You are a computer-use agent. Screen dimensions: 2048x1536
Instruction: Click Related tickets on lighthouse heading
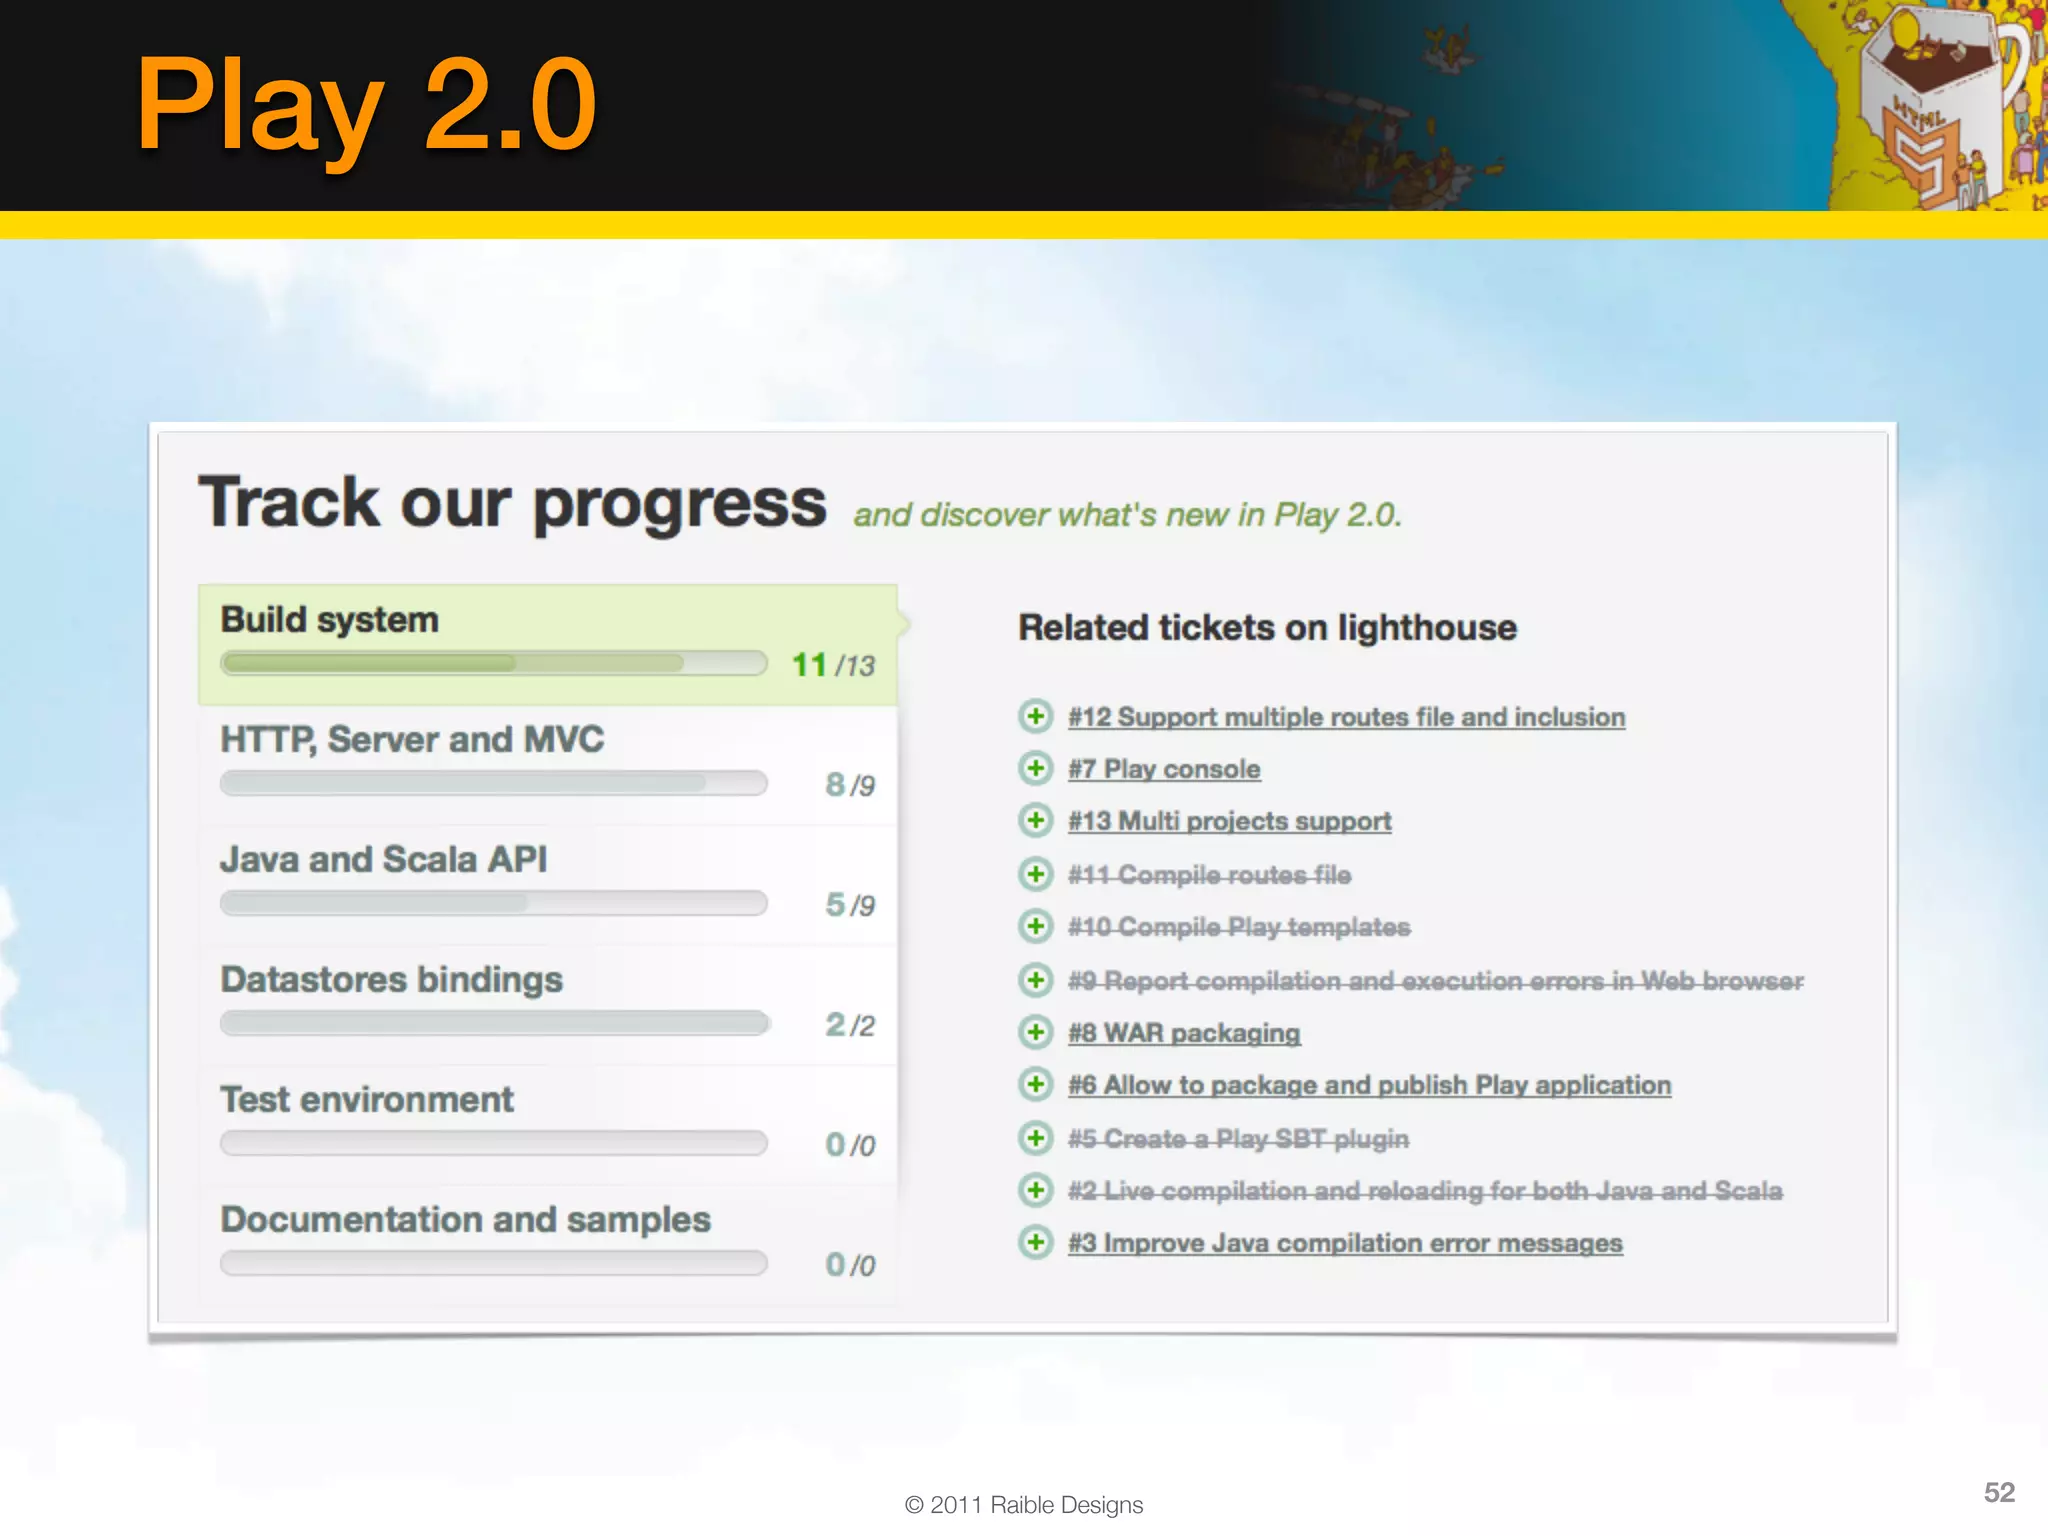1267,628
